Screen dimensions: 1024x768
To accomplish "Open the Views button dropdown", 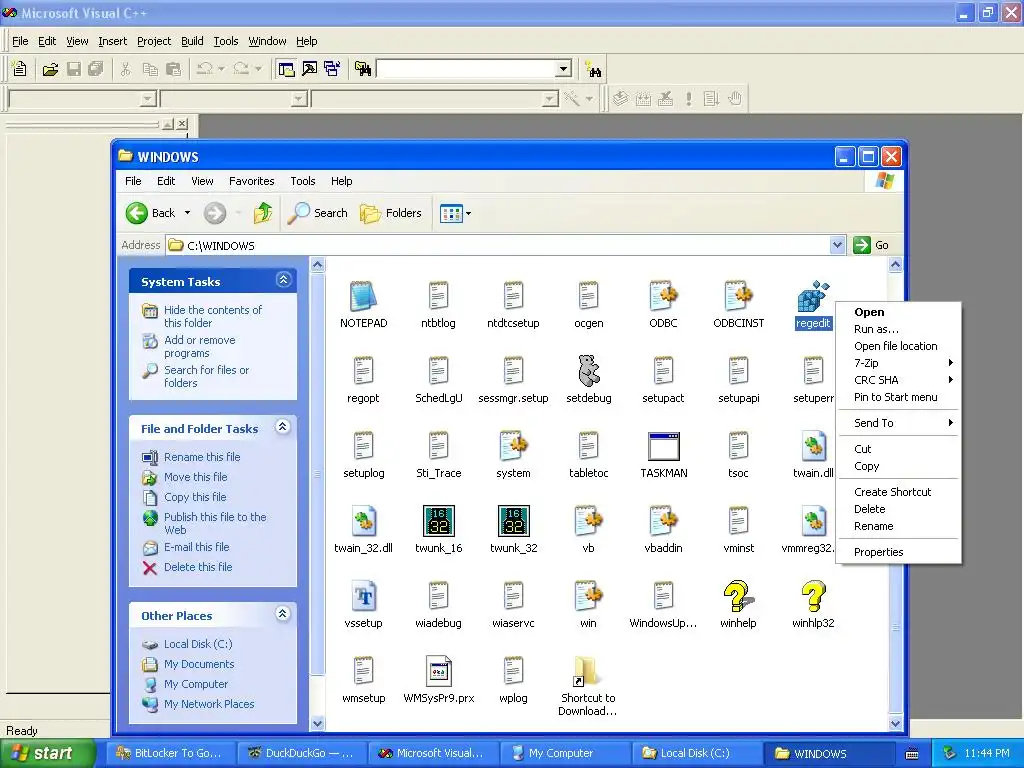I will click(x=468, y=213).
